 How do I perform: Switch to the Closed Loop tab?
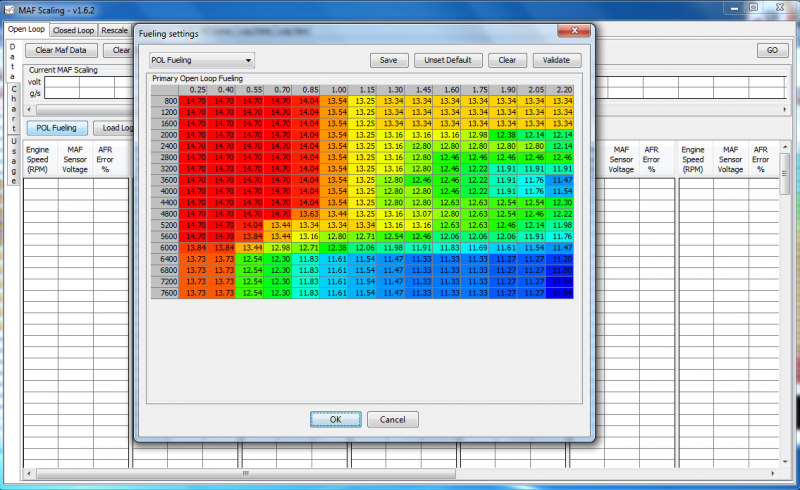pyautogui.click(x=72, y=31)
